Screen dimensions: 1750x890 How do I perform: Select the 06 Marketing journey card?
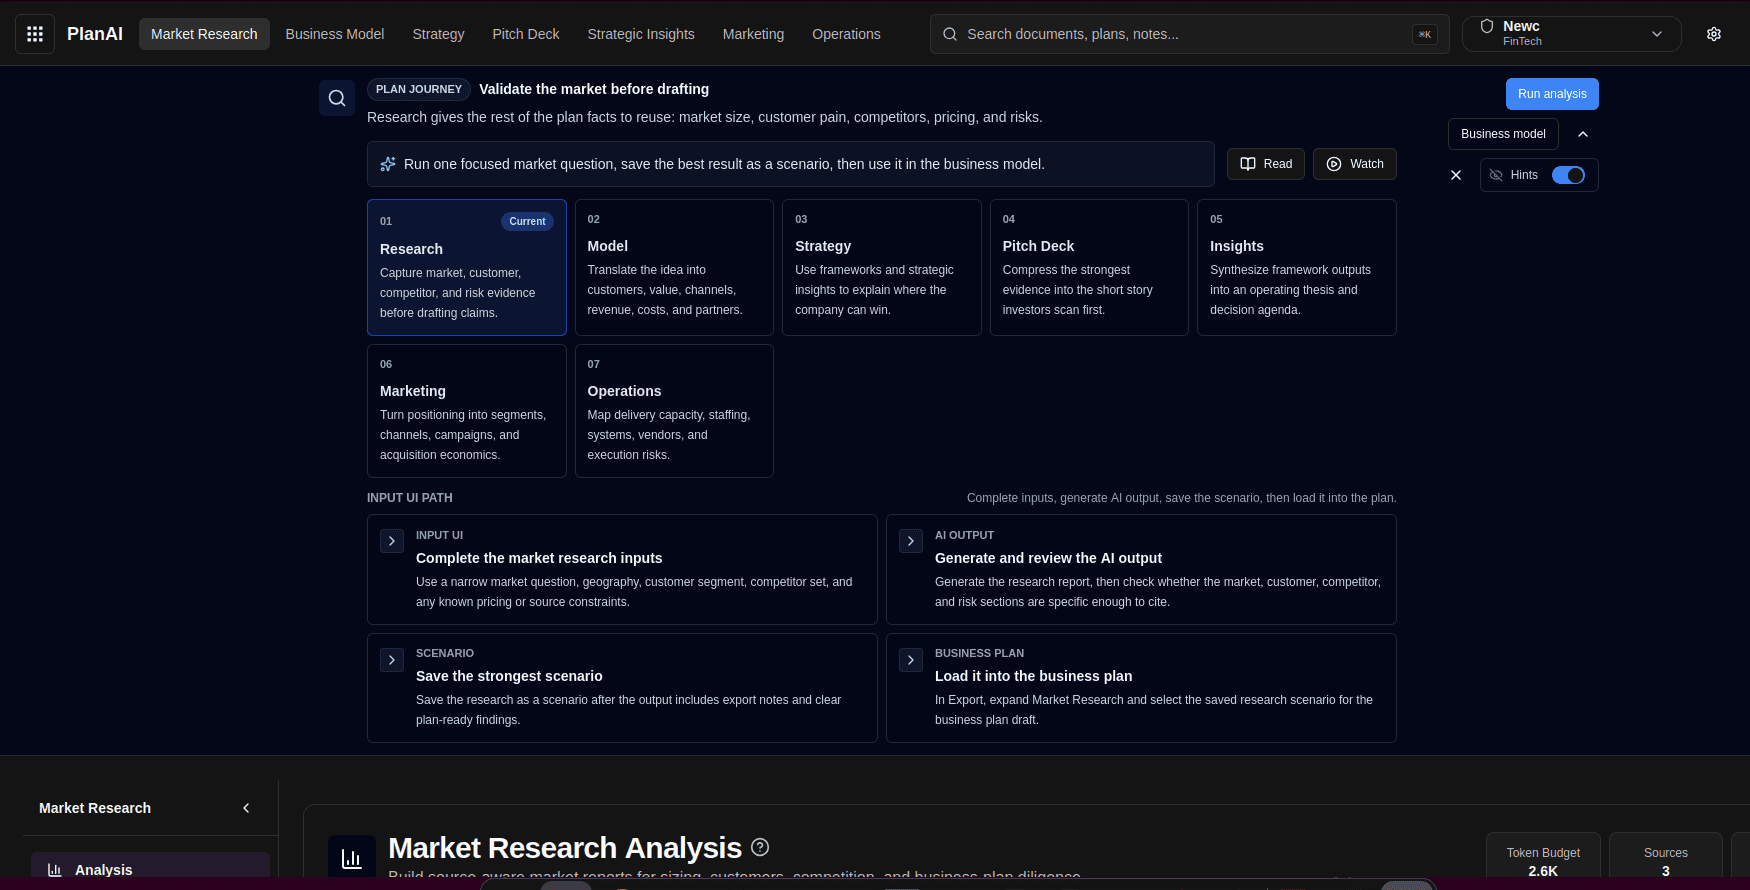pyautogui.click(x=467, y=411)
